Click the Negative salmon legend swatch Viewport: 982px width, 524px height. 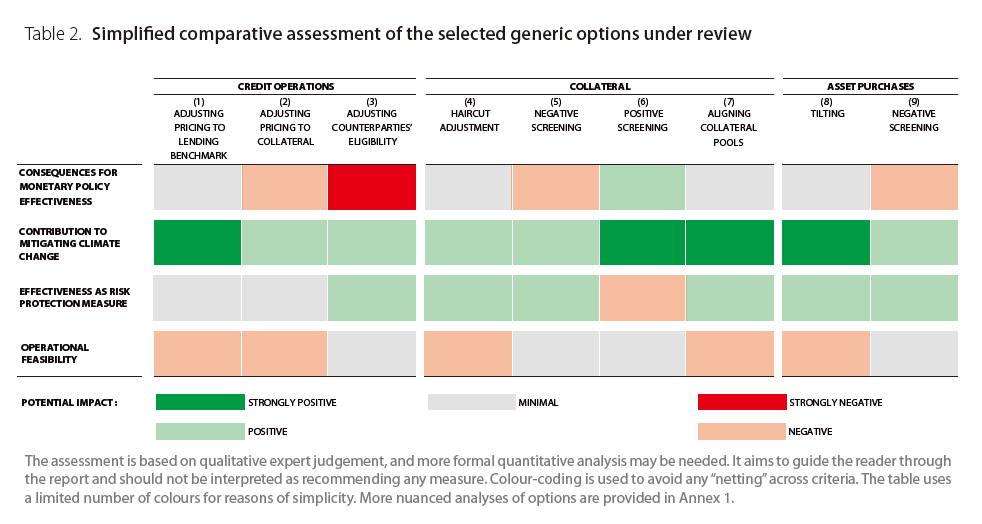[742, 432]
